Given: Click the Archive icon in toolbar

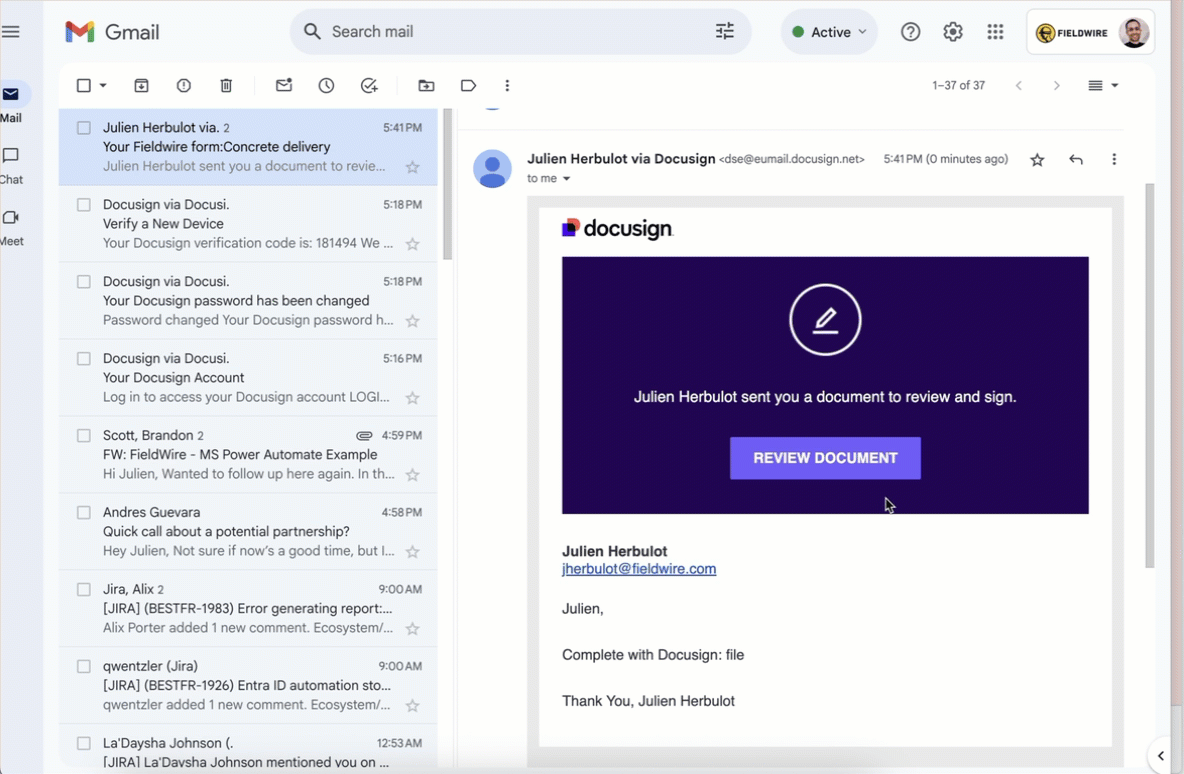Looking at the screenshot, I should click(141, 86).
